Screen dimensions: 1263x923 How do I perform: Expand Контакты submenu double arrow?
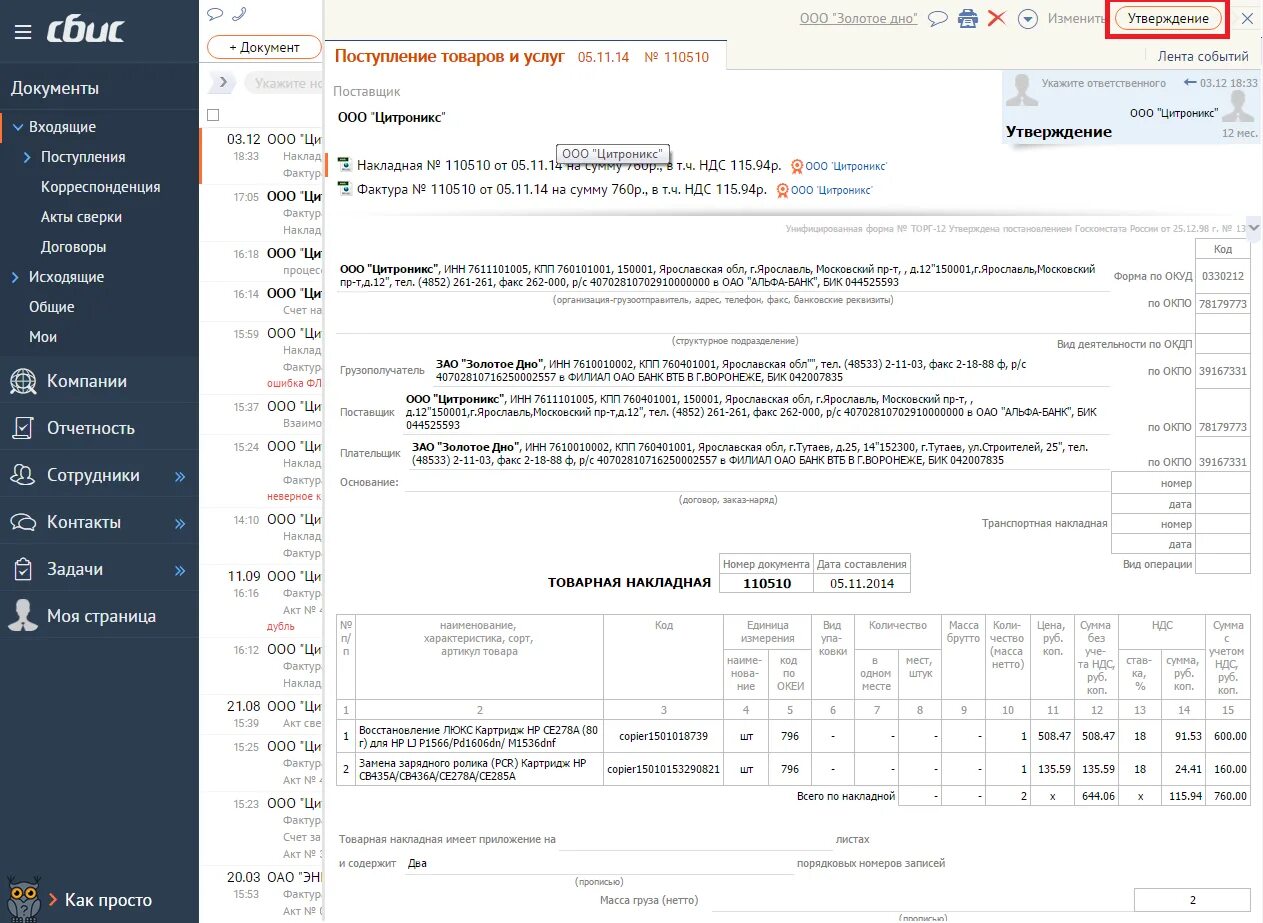180,524
